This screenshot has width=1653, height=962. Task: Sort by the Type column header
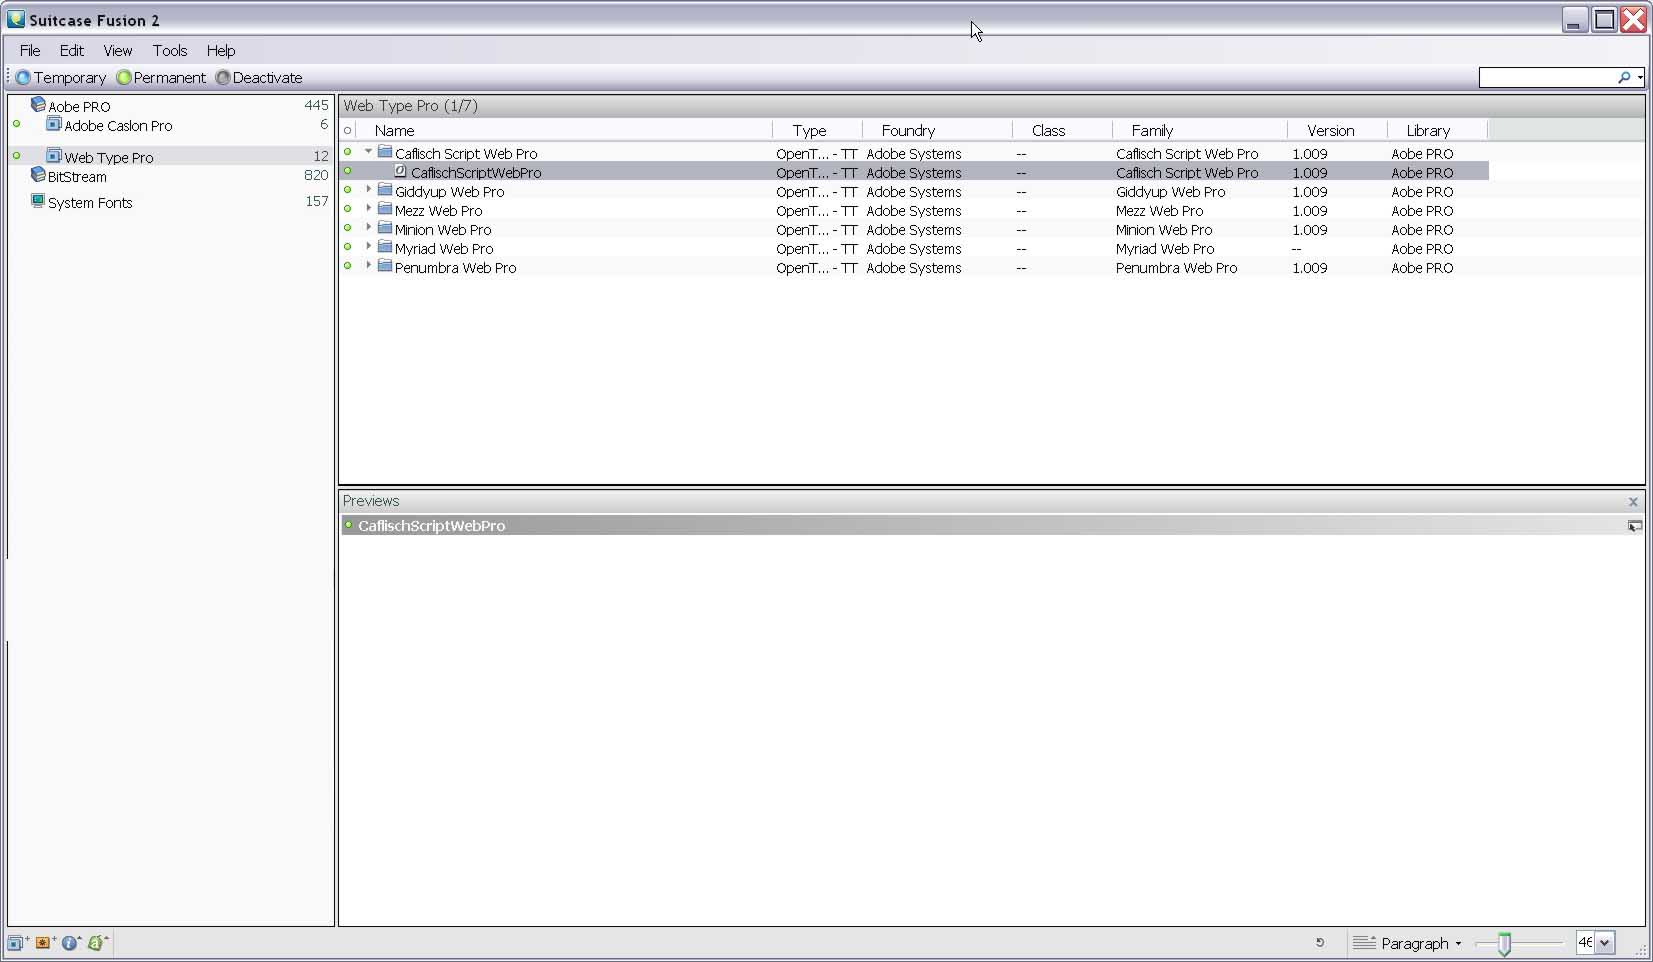pos(817,130)
